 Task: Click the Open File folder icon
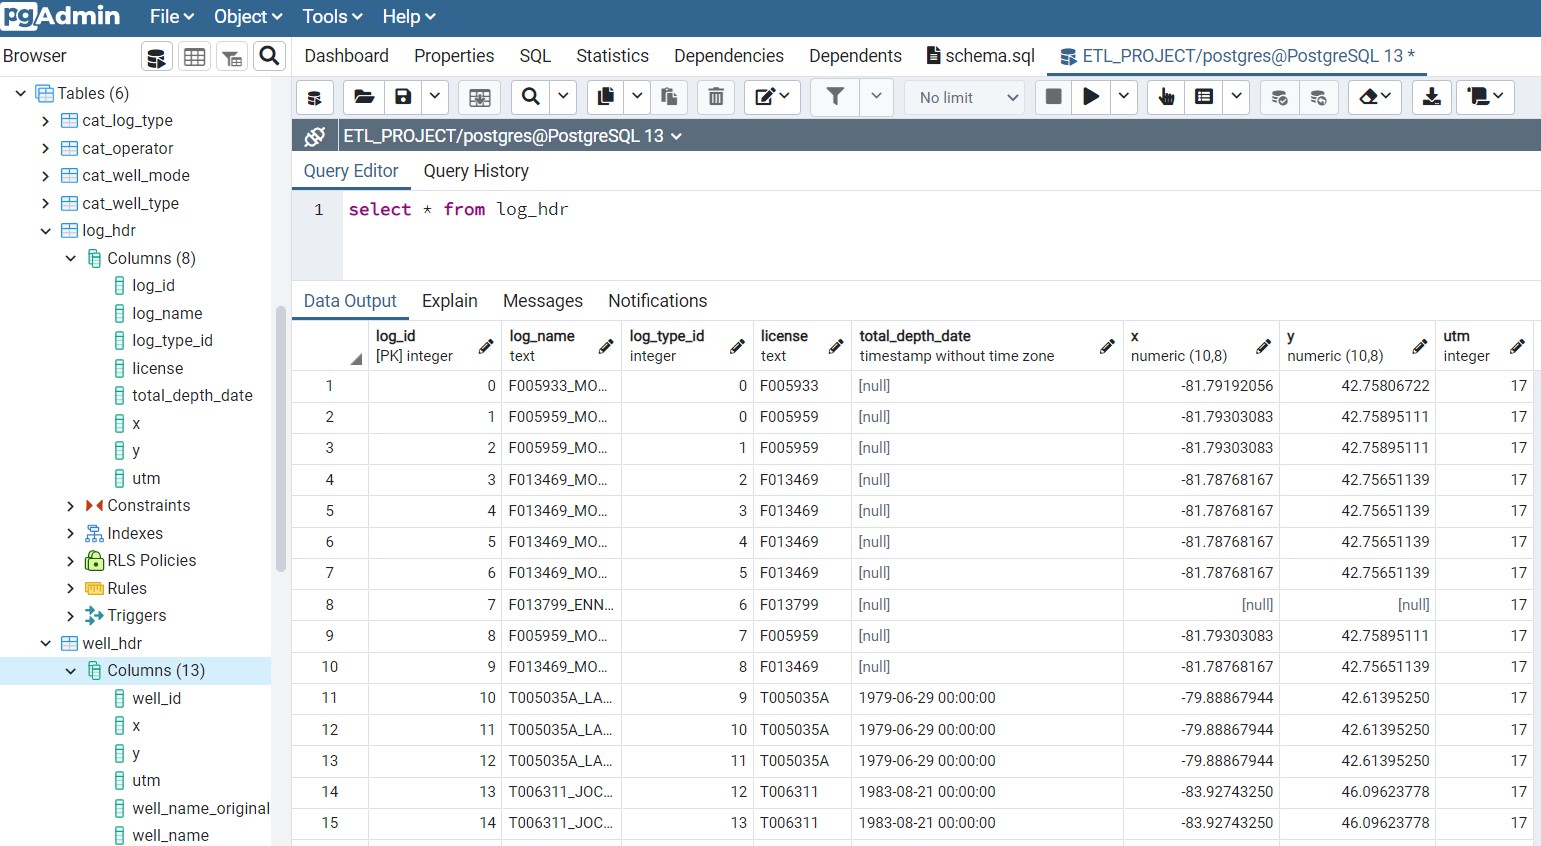[364, 97]
